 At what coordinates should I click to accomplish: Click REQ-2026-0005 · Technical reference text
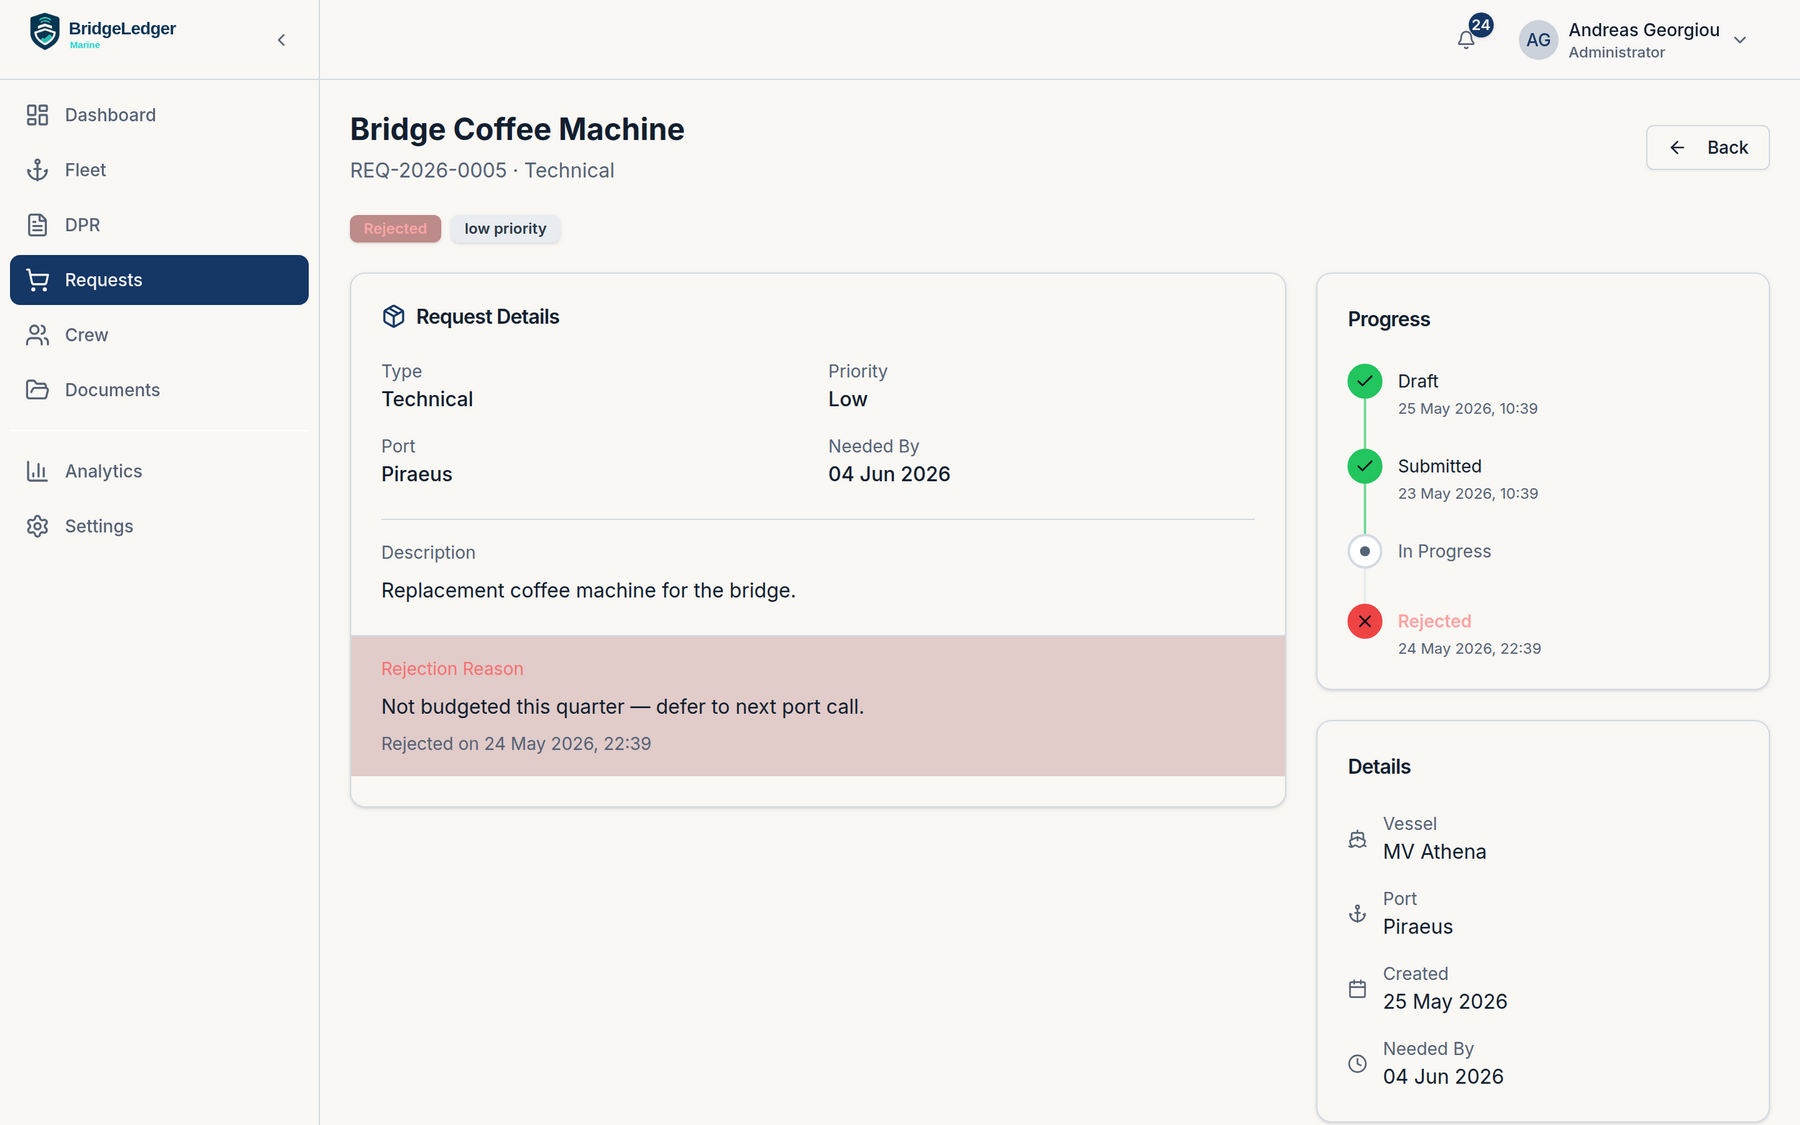[x=482, y=171]
